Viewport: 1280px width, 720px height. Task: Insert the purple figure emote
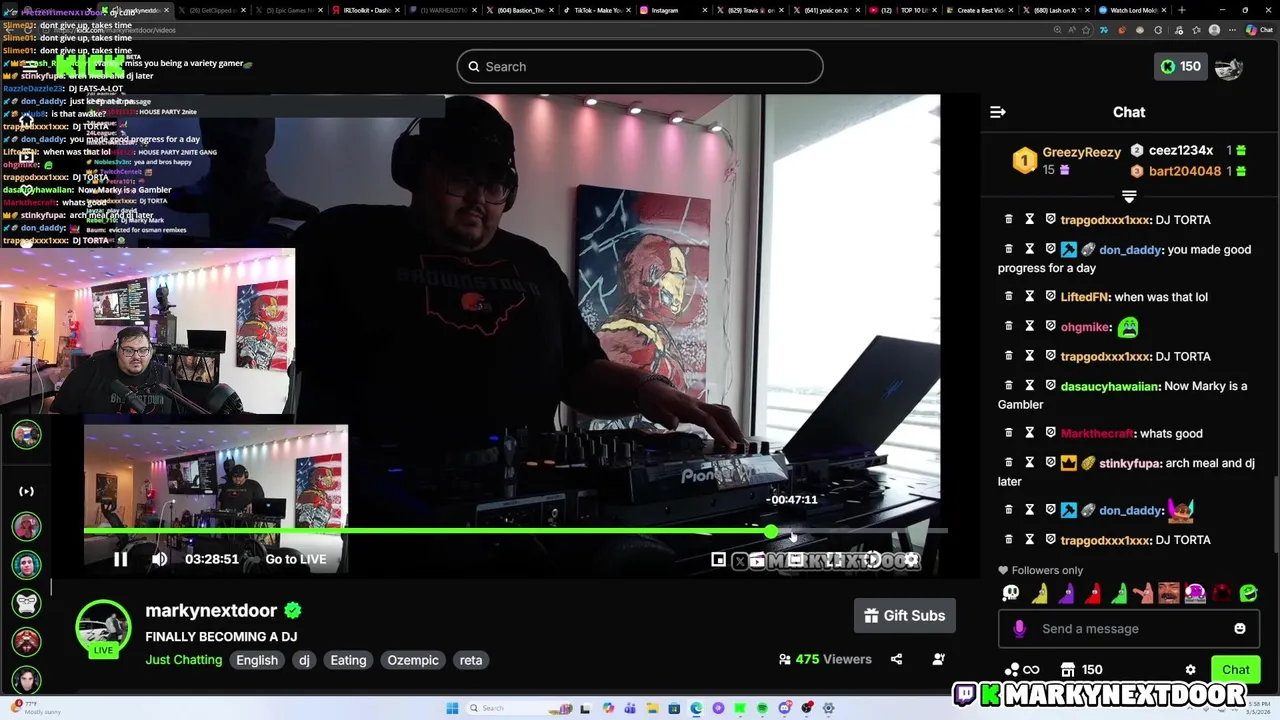coord(1066,594)
